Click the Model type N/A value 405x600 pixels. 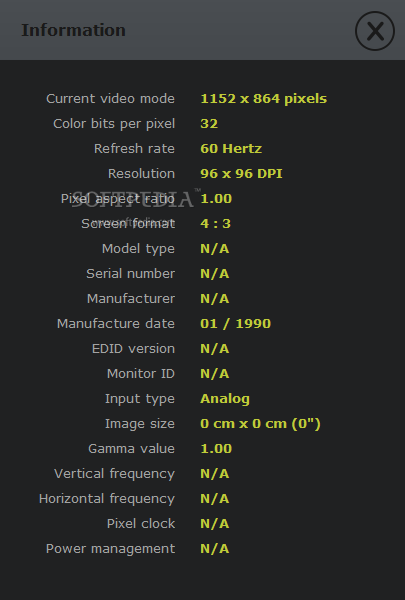coord(215,249)
